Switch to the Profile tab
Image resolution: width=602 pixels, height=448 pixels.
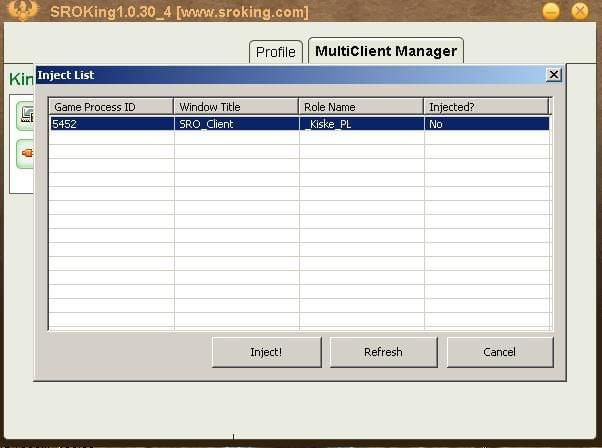(x=275, y=52)
